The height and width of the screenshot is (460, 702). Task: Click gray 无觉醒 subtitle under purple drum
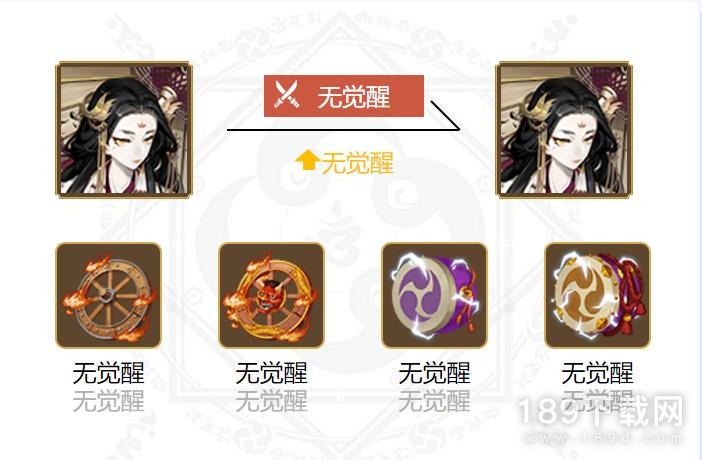click(434, 401)
